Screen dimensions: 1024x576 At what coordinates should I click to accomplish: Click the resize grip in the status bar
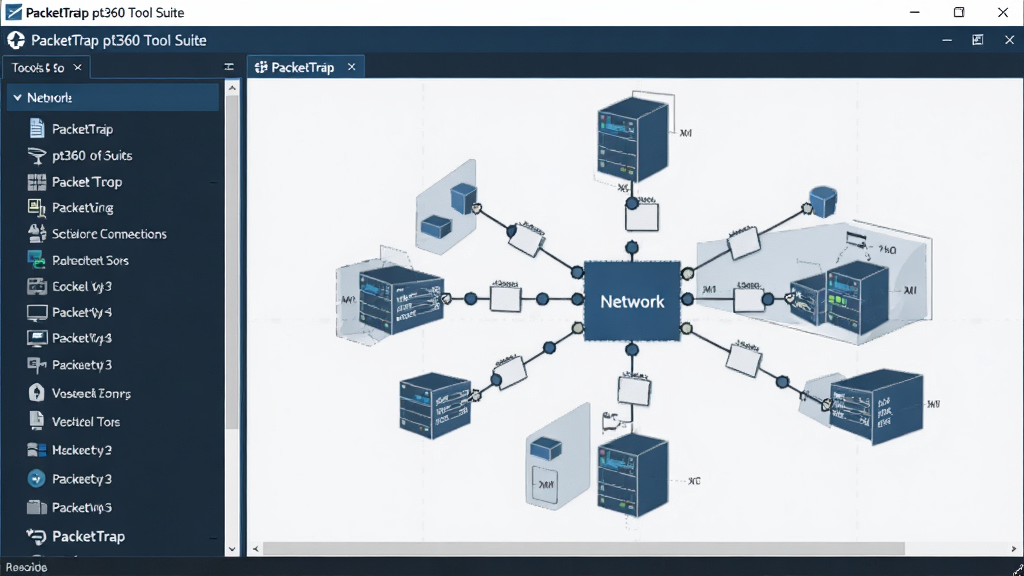[1017, 569]
